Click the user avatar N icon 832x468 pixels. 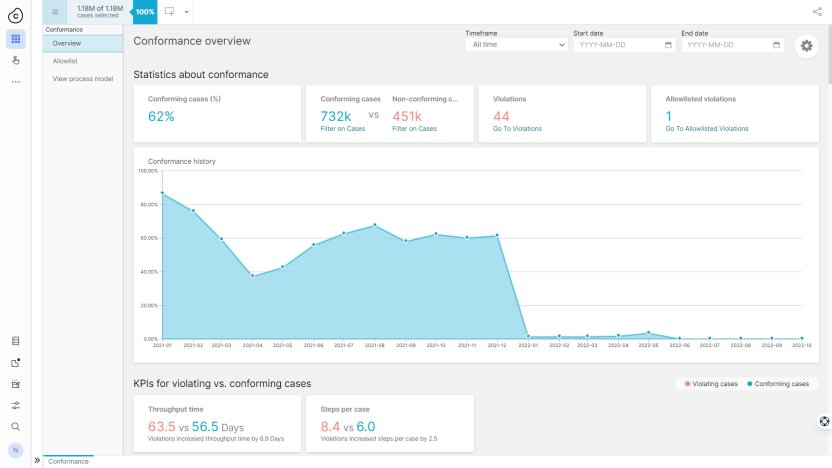point(15,450)
